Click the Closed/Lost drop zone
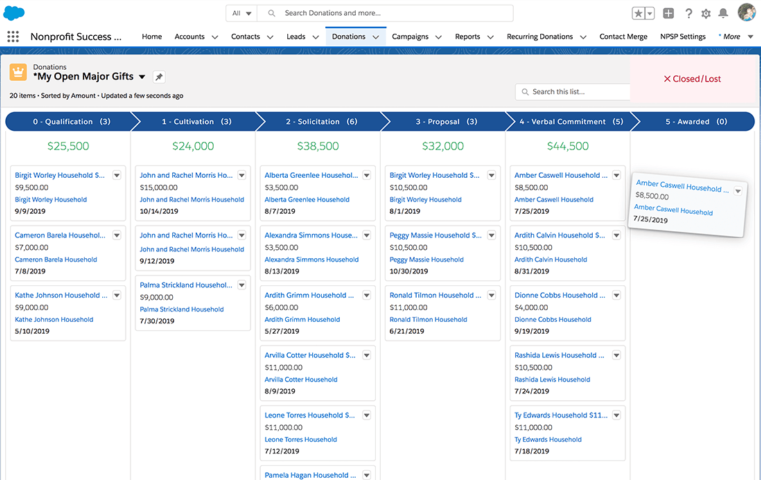This screenshot has width=761, height=480. coord(693,79)
